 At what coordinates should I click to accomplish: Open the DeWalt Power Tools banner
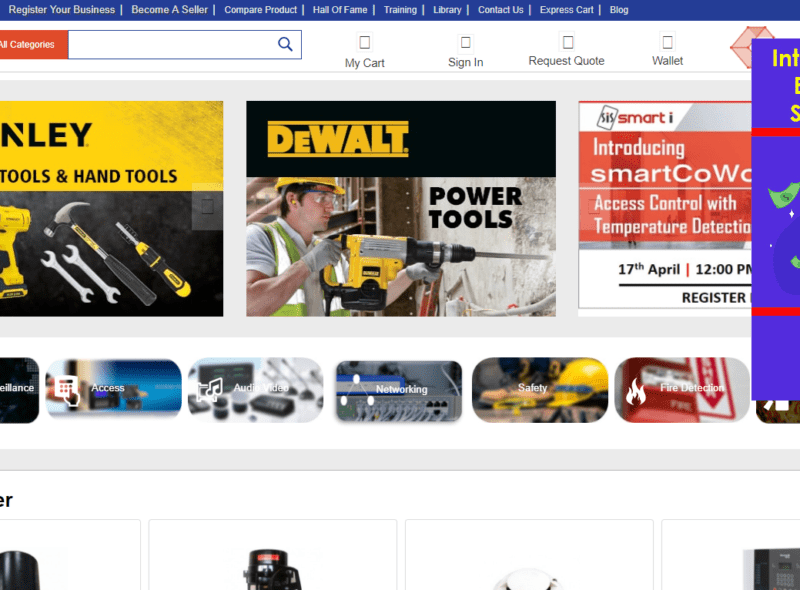[401, 209]
